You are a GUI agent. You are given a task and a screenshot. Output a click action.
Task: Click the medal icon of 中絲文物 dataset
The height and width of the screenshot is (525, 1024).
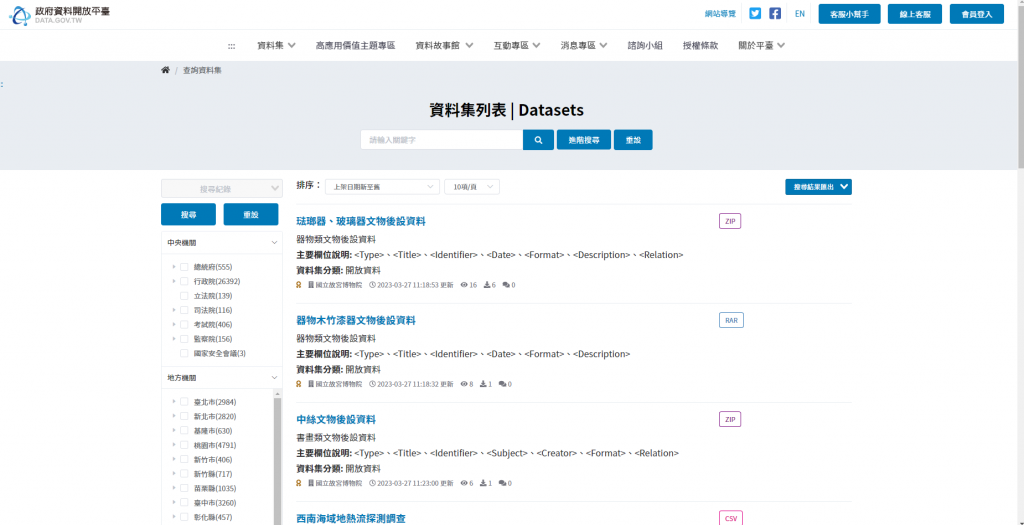(299, 483)
